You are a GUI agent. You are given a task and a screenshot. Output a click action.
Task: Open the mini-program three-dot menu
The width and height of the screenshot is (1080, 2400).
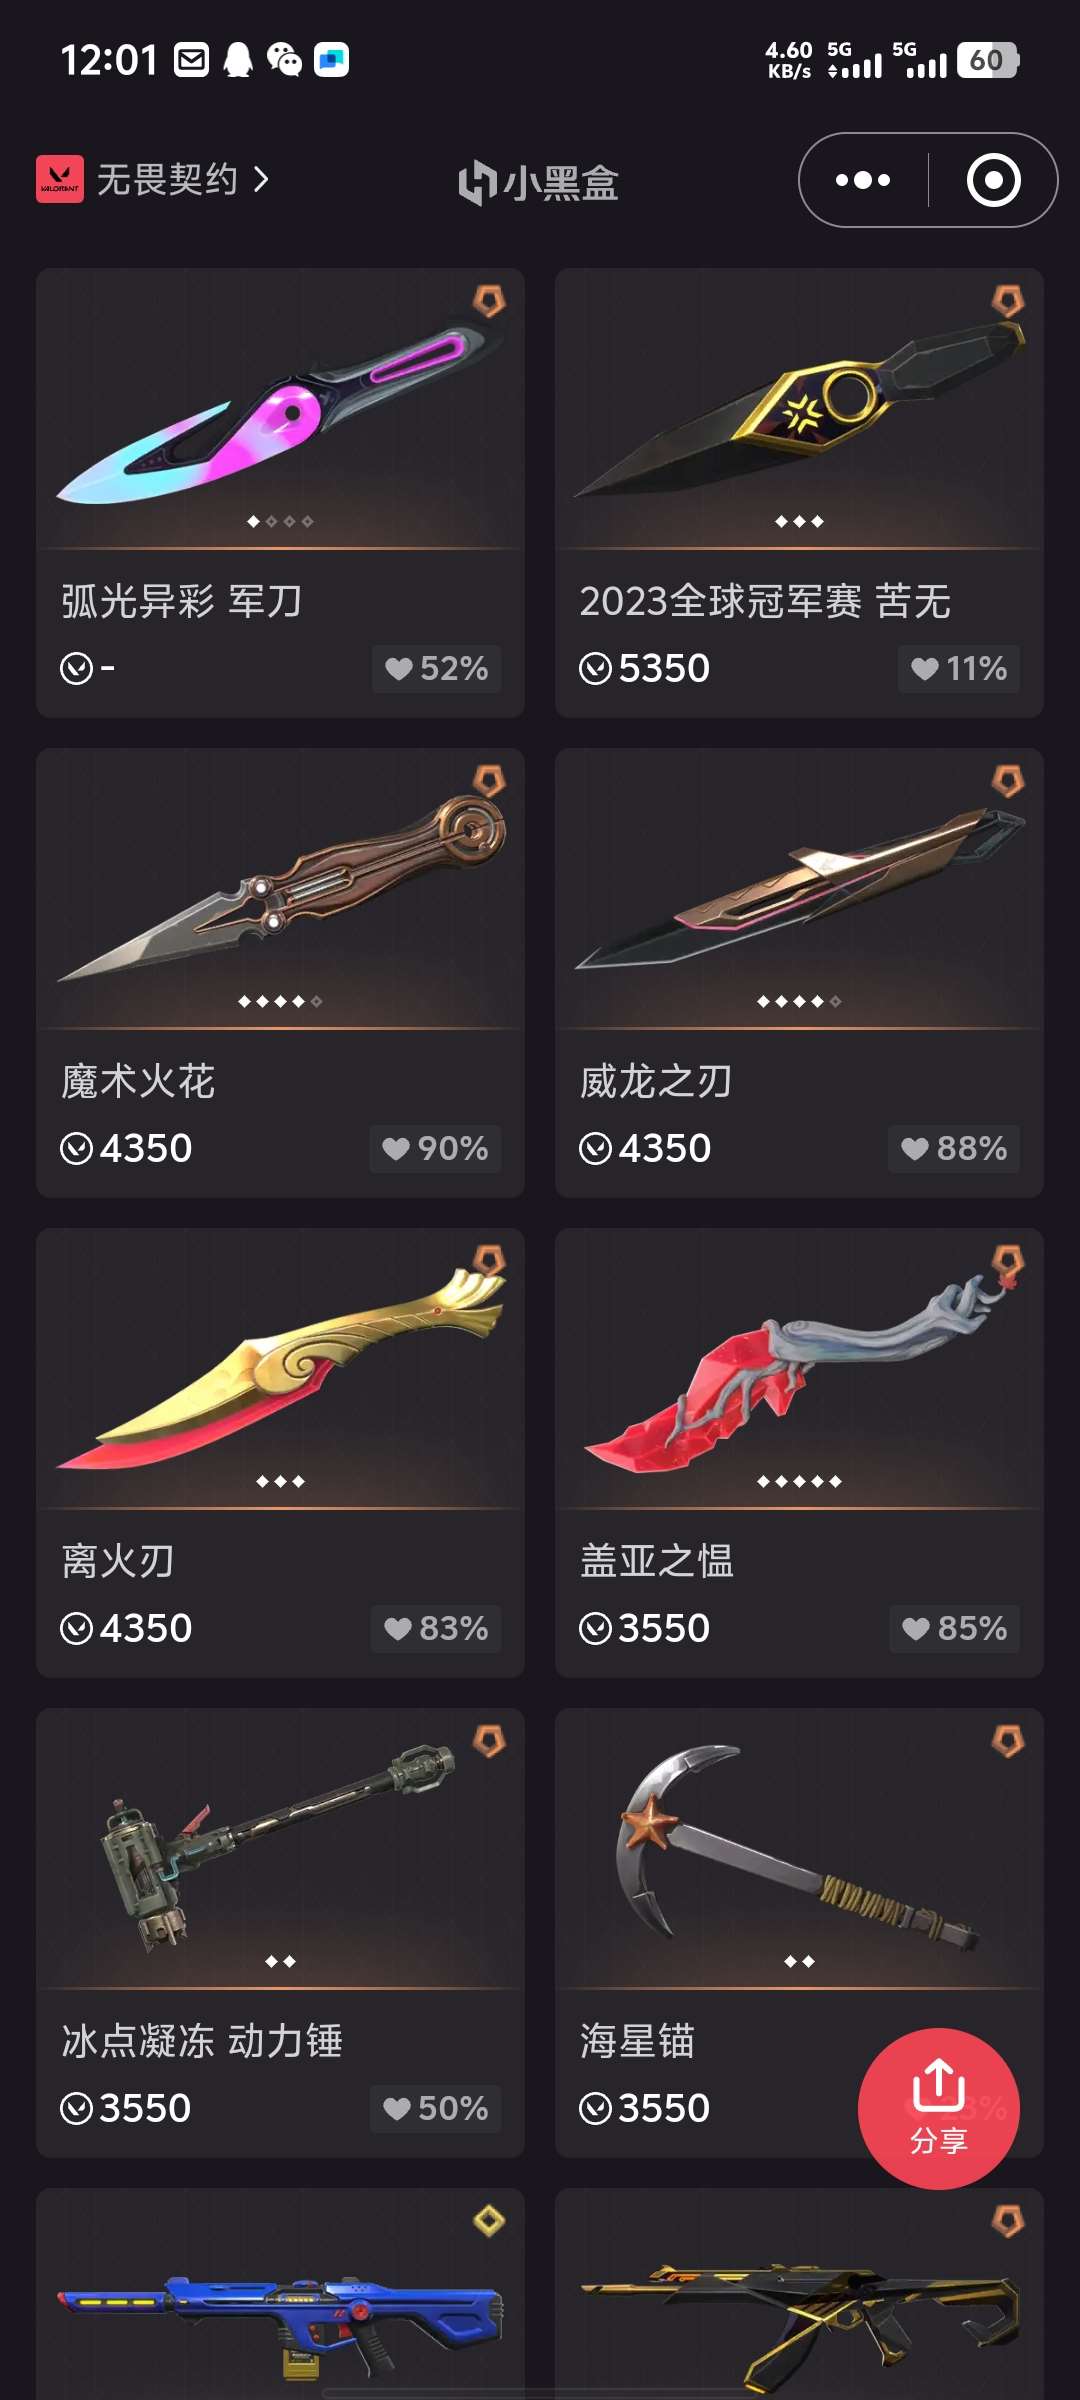[x=863, y=180]
